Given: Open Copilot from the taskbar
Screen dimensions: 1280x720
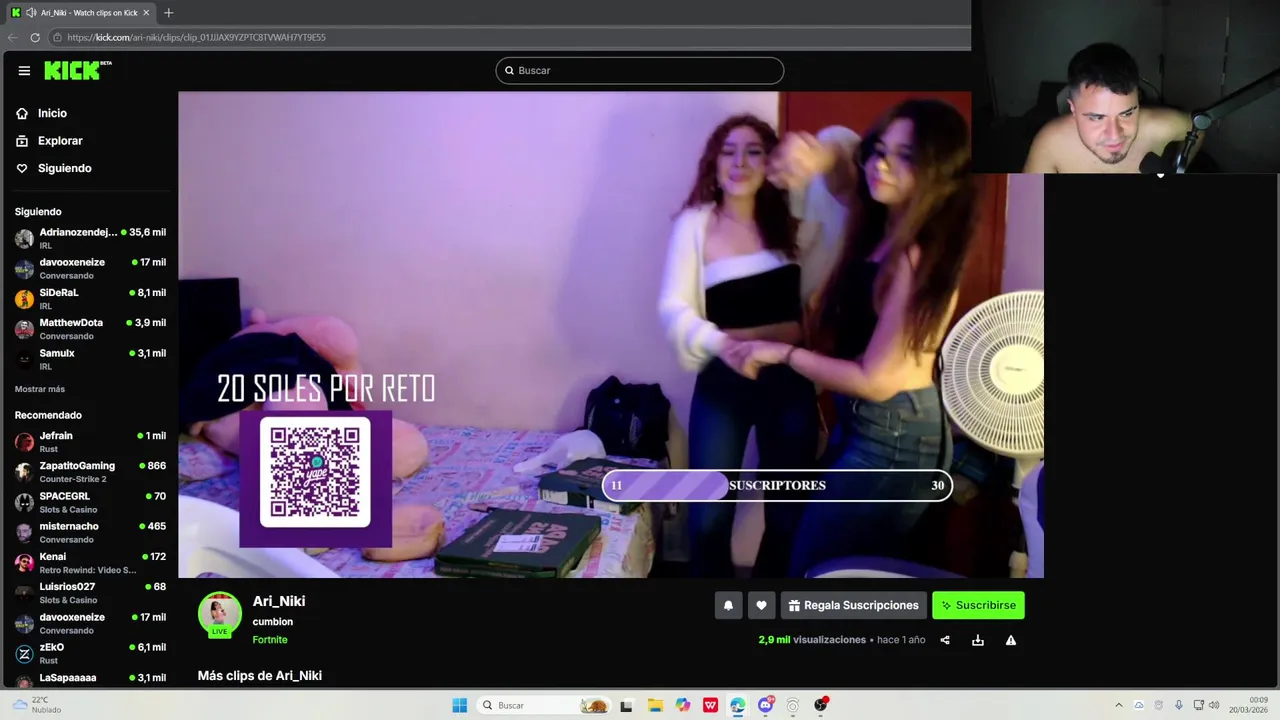Looking at the screenshot, I should [x=683, y=705].
